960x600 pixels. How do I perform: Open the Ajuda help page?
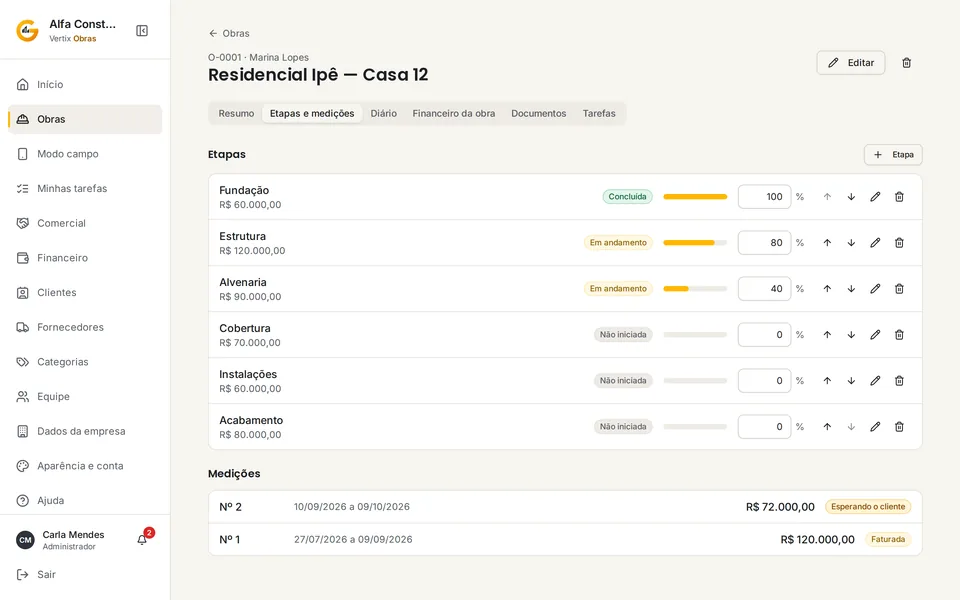85,500
